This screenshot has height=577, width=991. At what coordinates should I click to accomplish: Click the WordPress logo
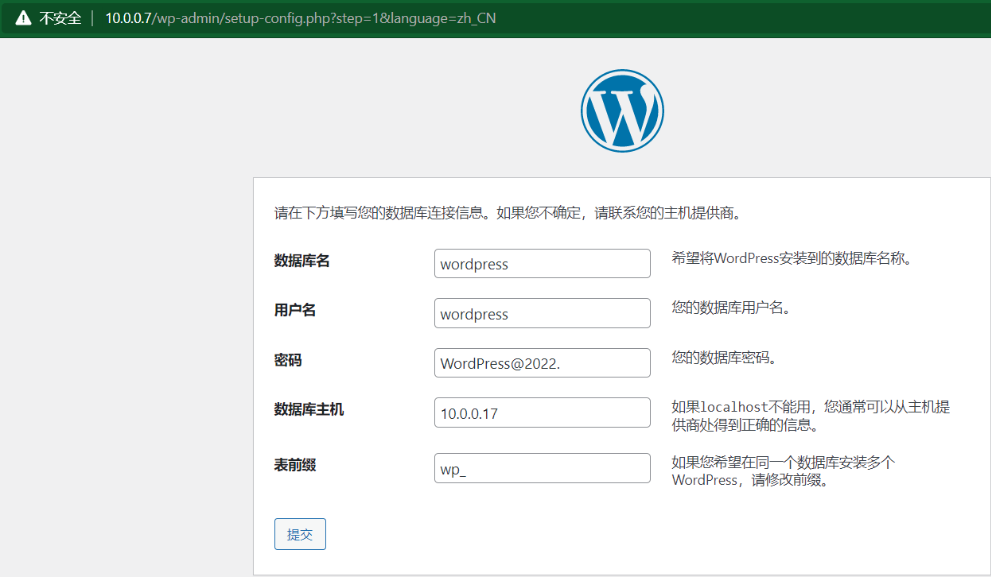pos(623,111)
